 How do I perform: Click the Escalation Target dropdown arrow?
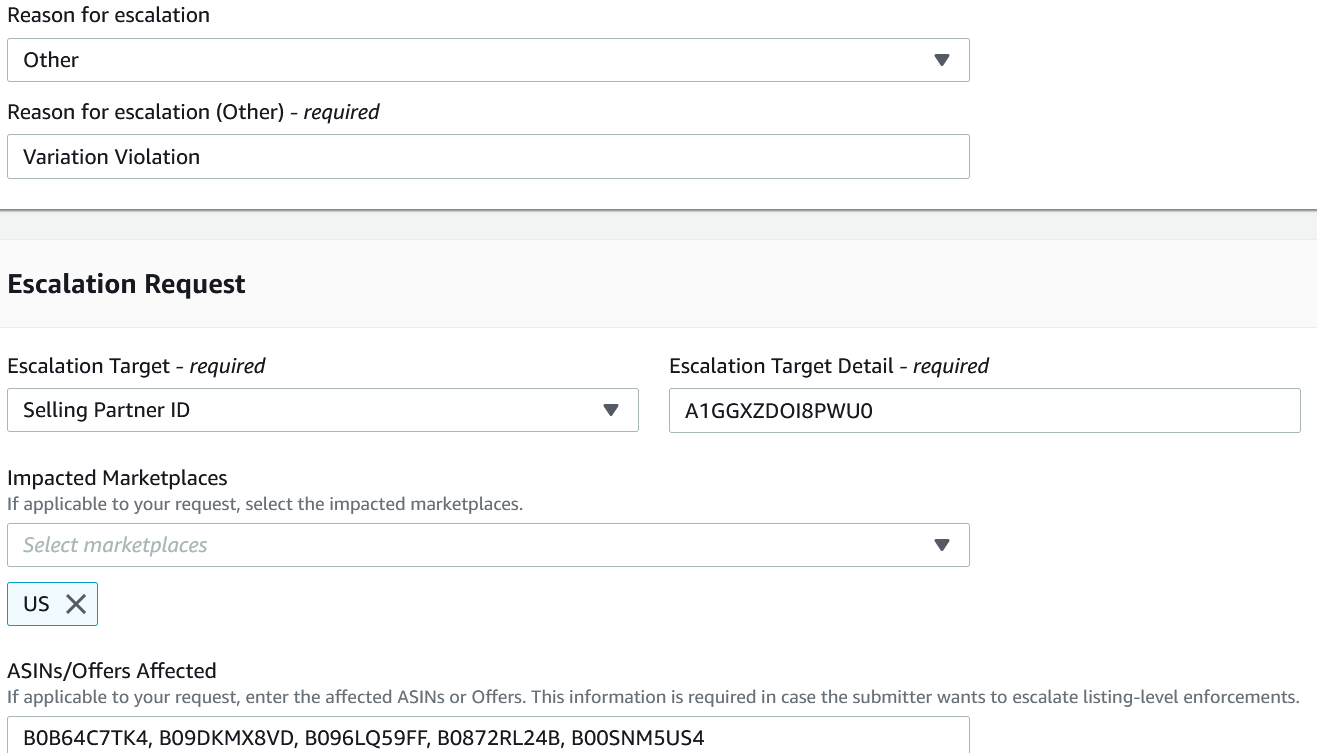tap(611, 410)
